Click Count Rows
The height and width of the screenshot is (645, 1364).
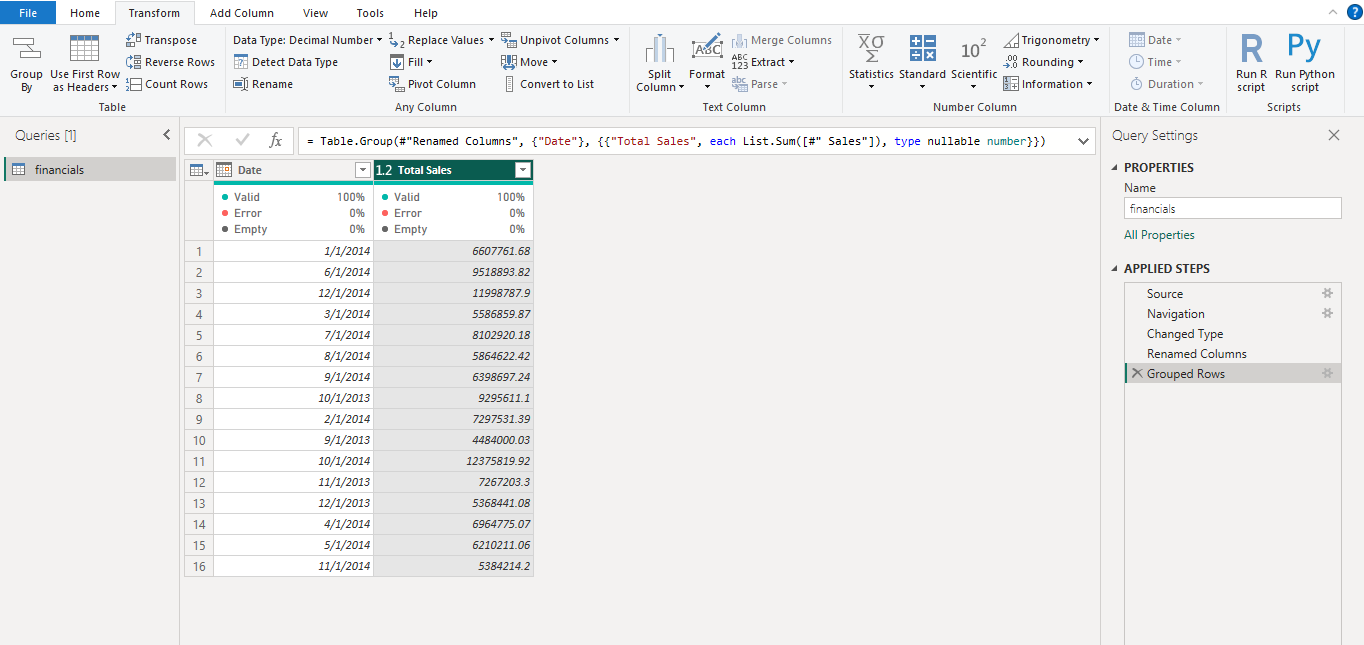pyautogui.click(x=167, y=84)
